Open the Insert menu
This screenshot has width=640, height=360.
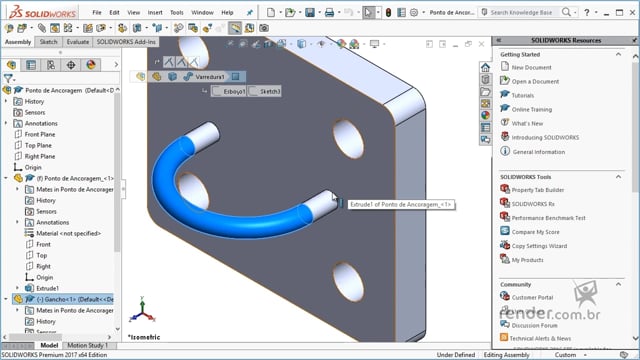point(155,13)
